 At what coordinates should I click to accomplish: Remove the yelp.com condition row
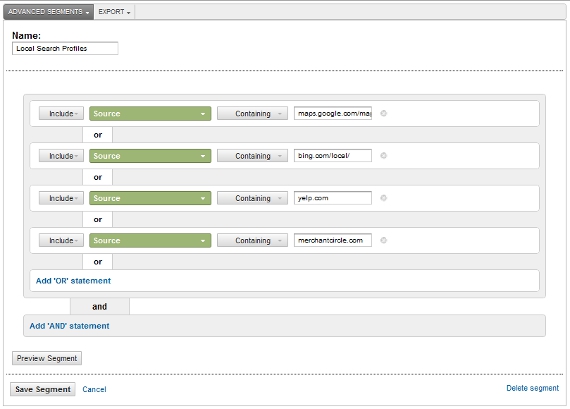pos(384,198)
